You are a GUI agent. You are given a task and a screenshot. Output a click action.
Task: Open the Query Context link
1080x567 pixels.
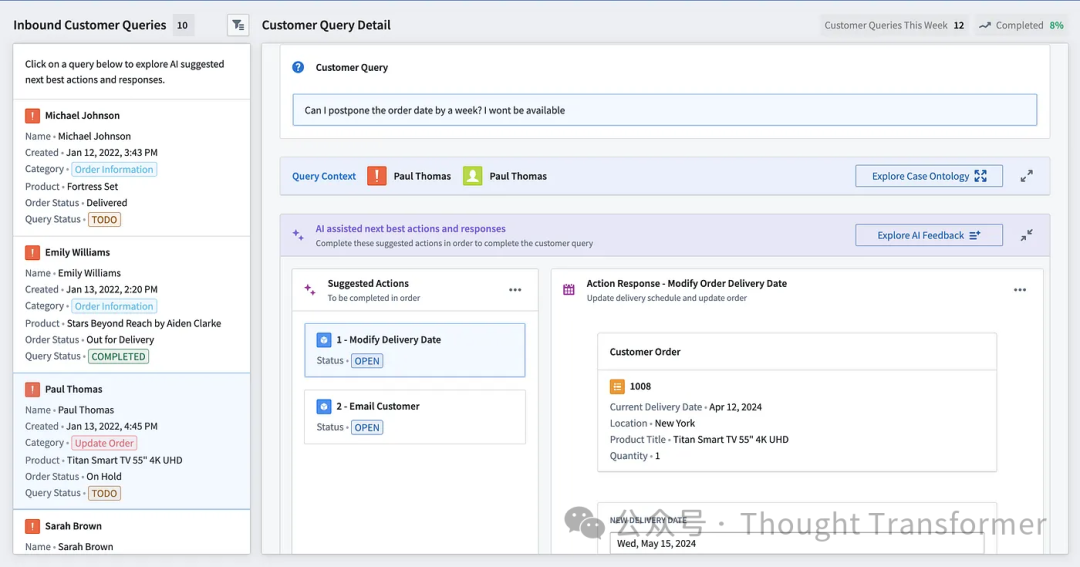324,176
